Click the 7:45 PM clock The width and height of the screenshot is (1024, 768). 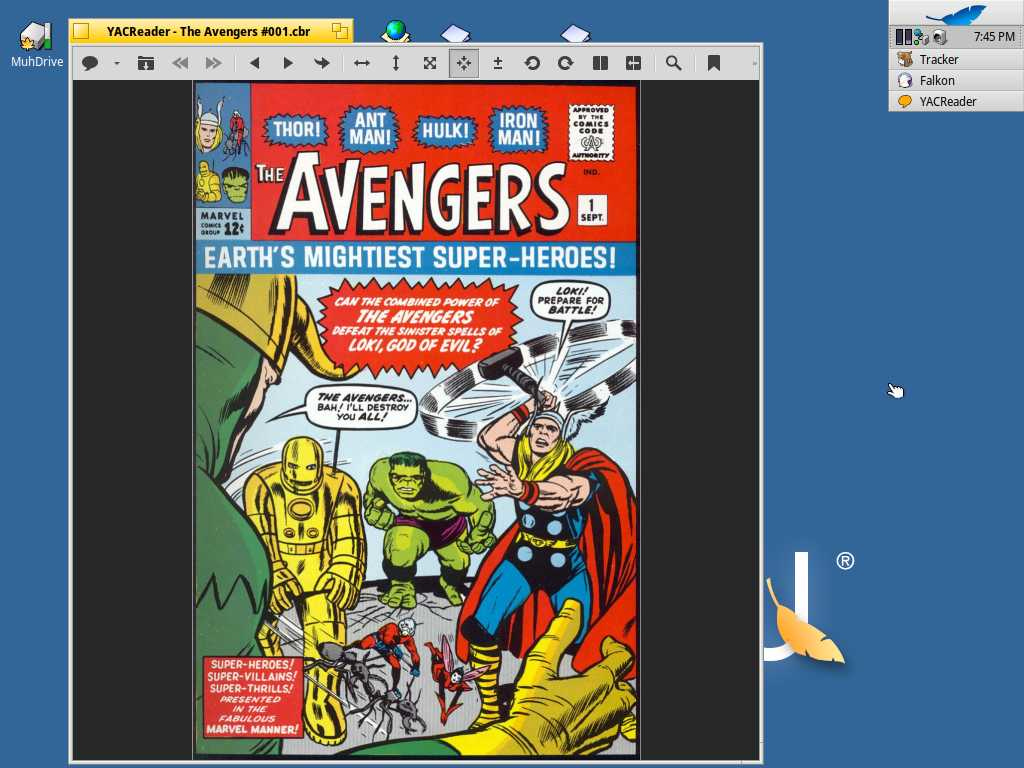coord(994,37)
